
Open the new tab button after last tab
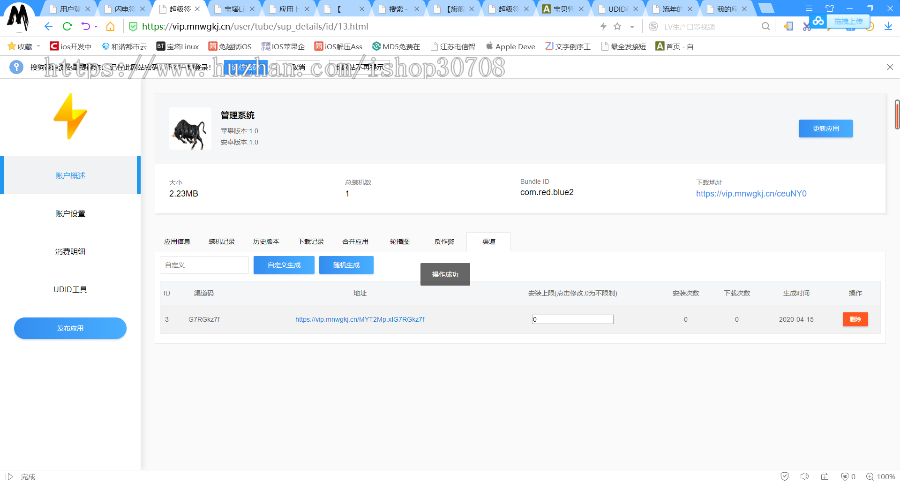(x=766, y=8)
